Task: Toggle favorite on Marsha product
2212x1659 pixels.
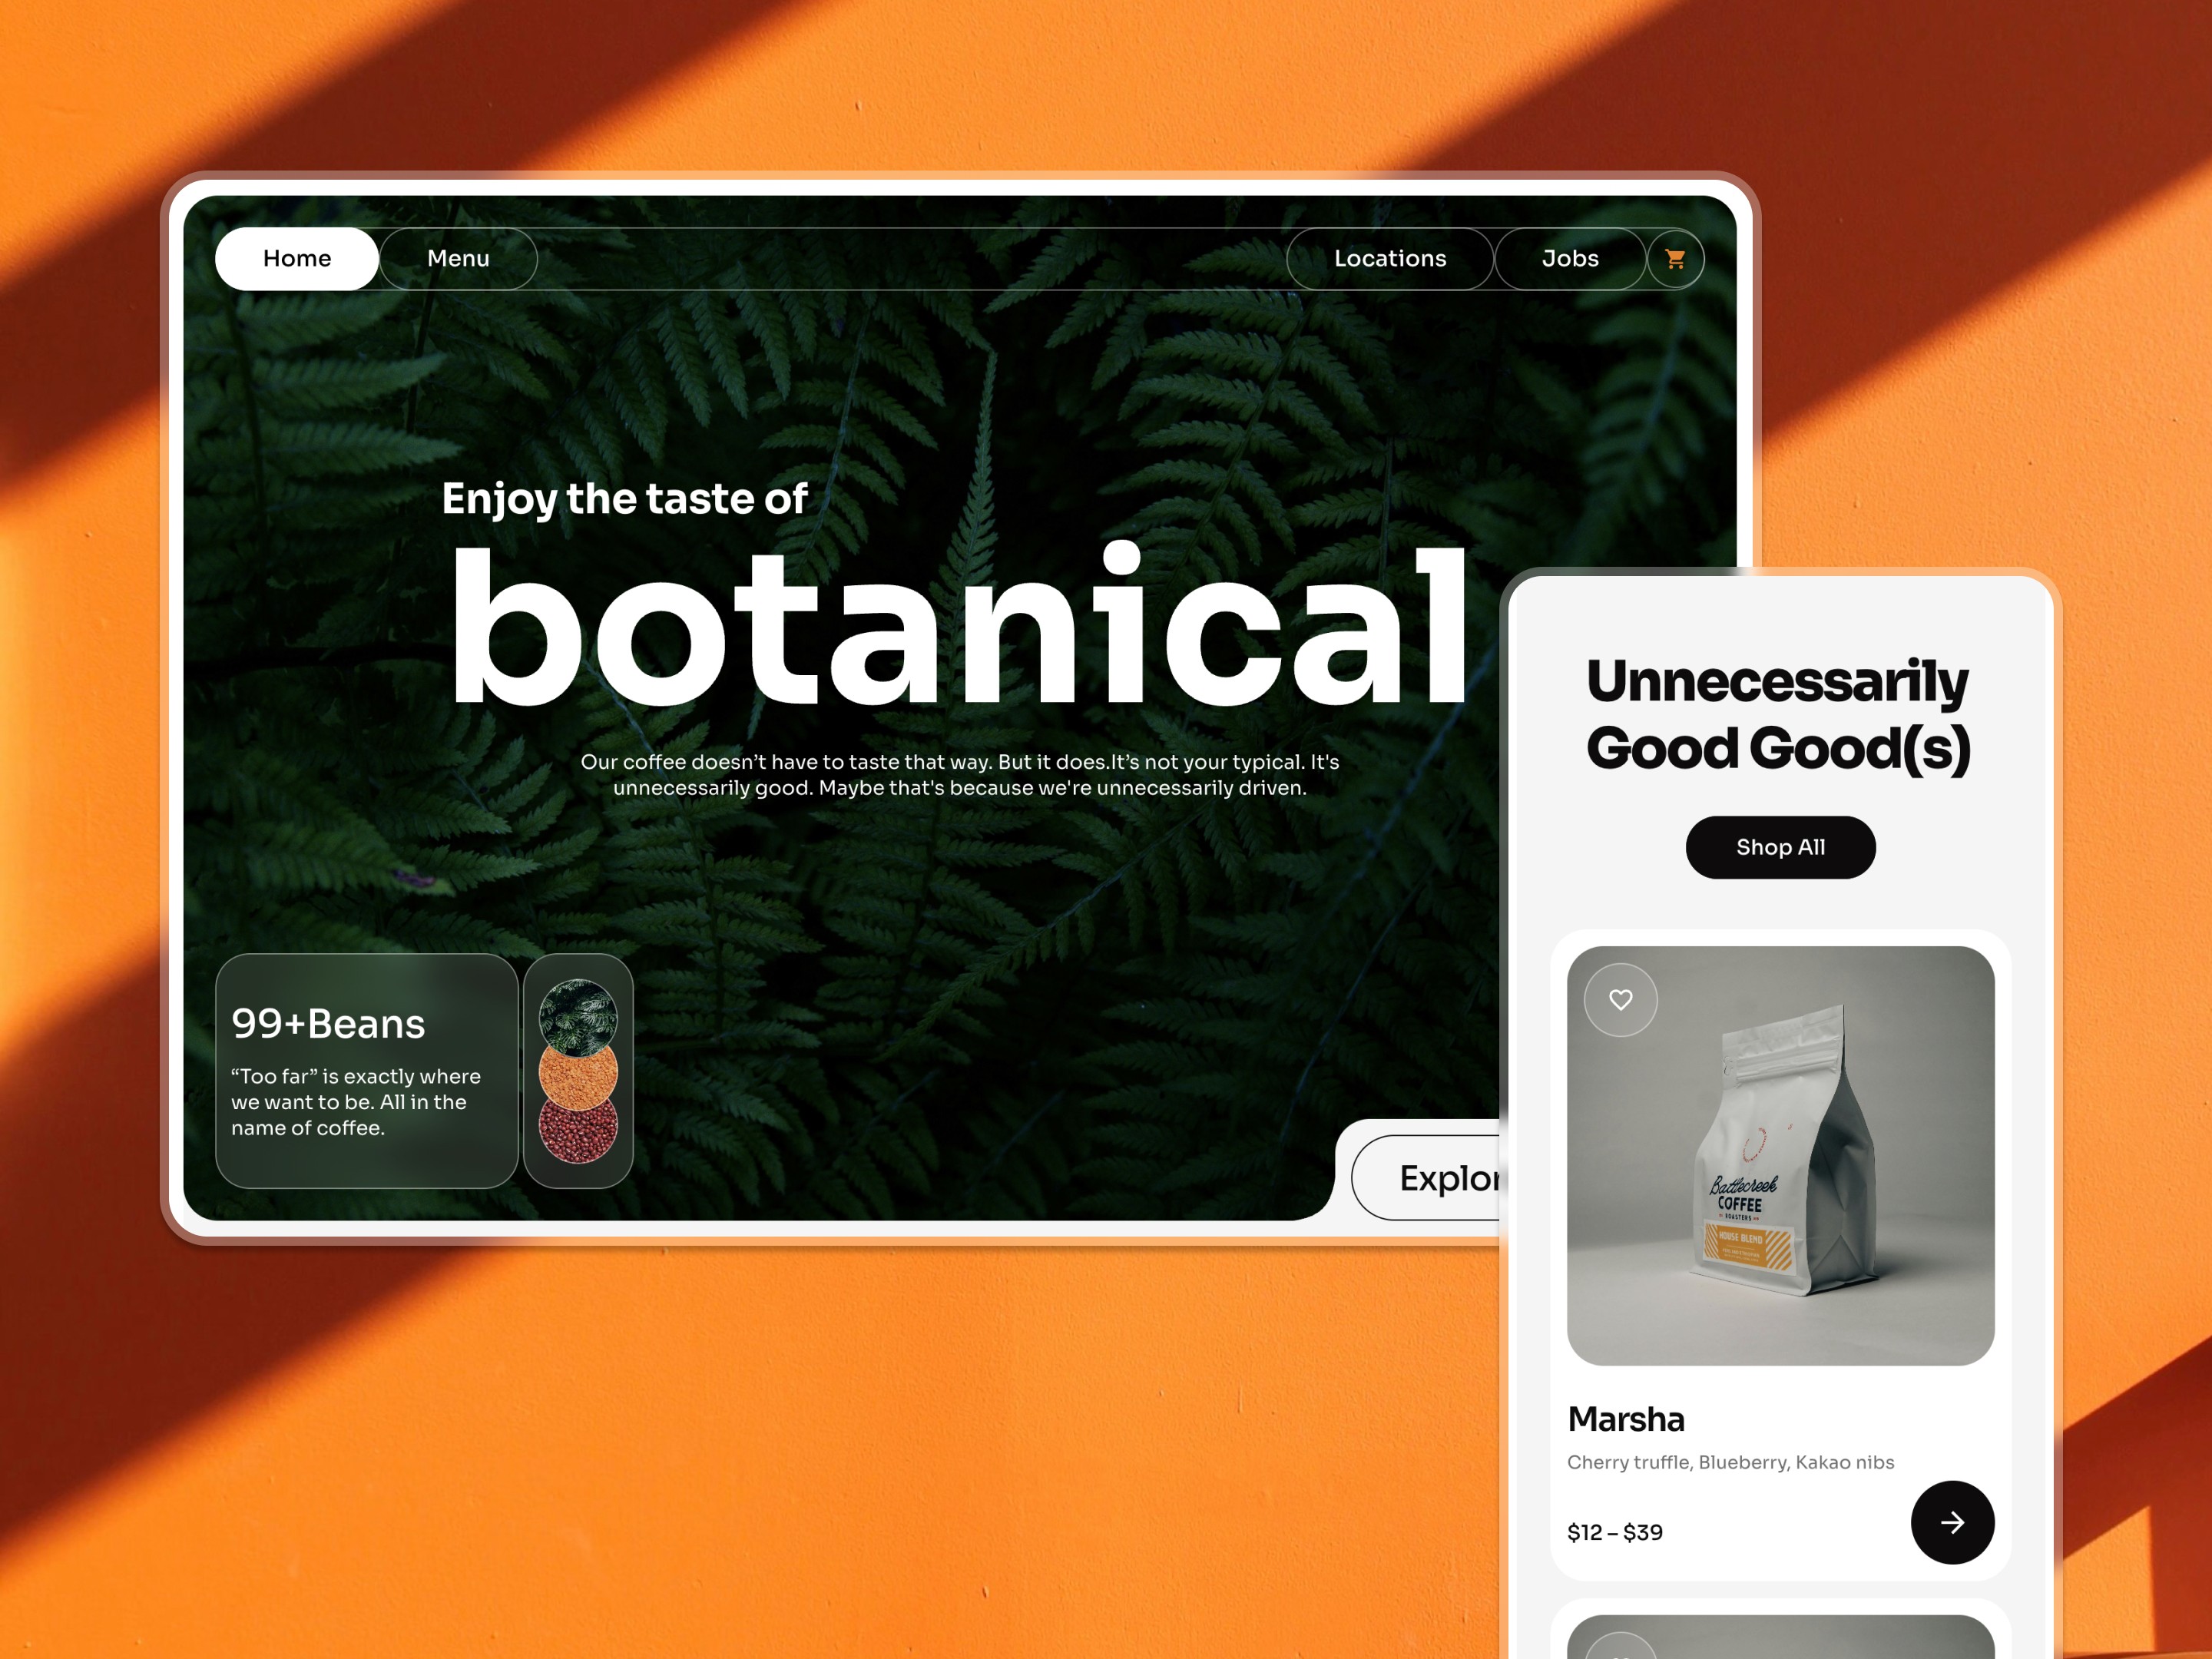Action: pyautogui.click(x=1621, y=998)
